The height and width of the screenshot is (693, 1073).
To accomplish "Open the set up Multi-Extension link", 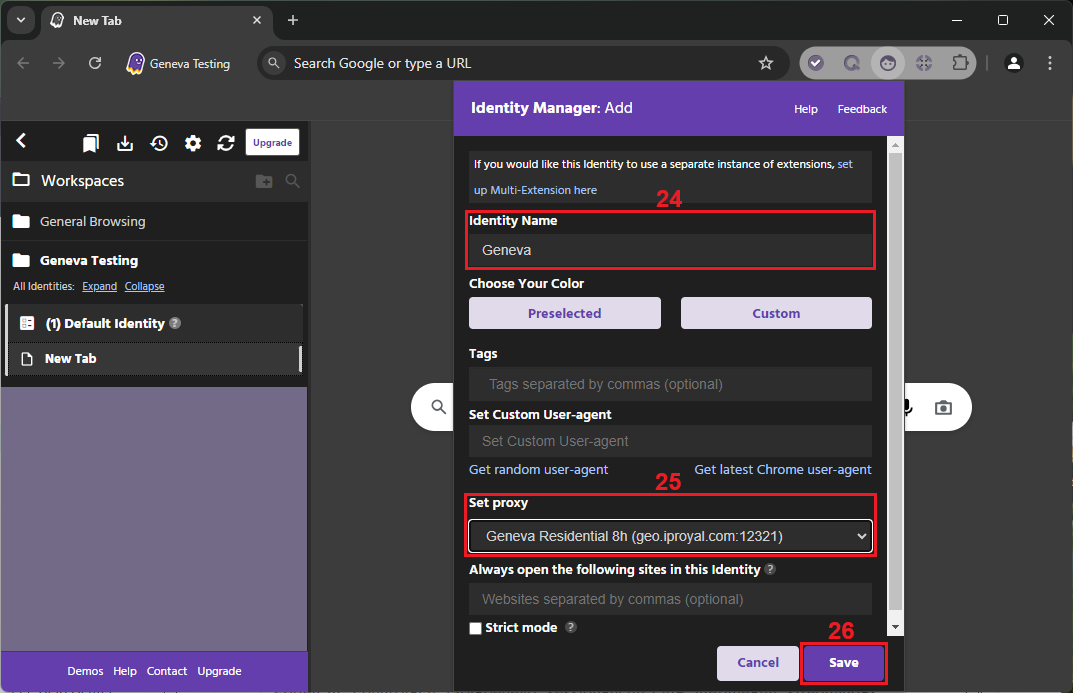I will point(535,190).
